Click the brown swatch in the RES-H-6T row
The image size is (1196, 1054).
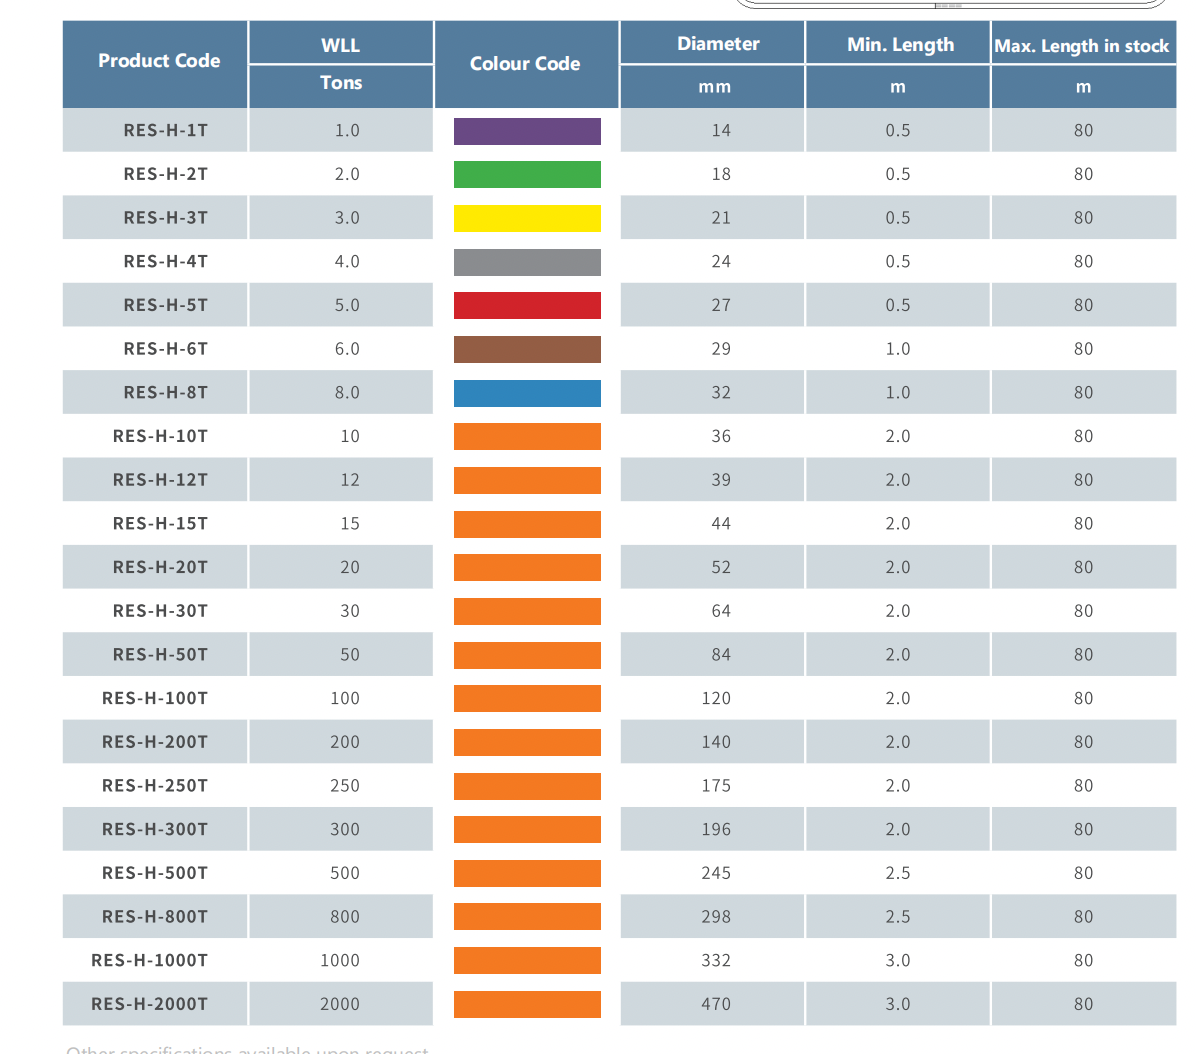(x=527, y=349)
